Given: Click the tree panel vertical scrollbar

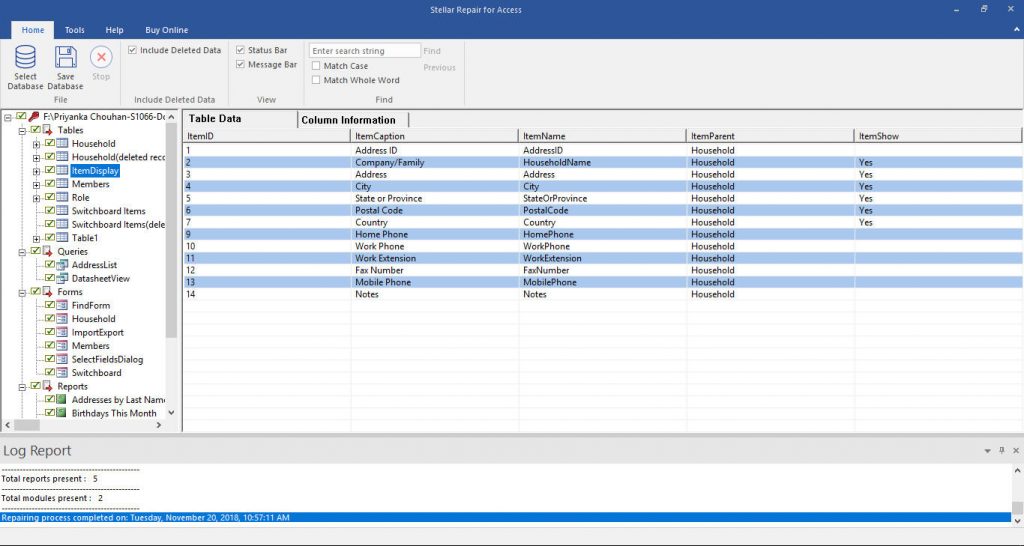Looking at the screenshot, I should [x=171, y=230].
